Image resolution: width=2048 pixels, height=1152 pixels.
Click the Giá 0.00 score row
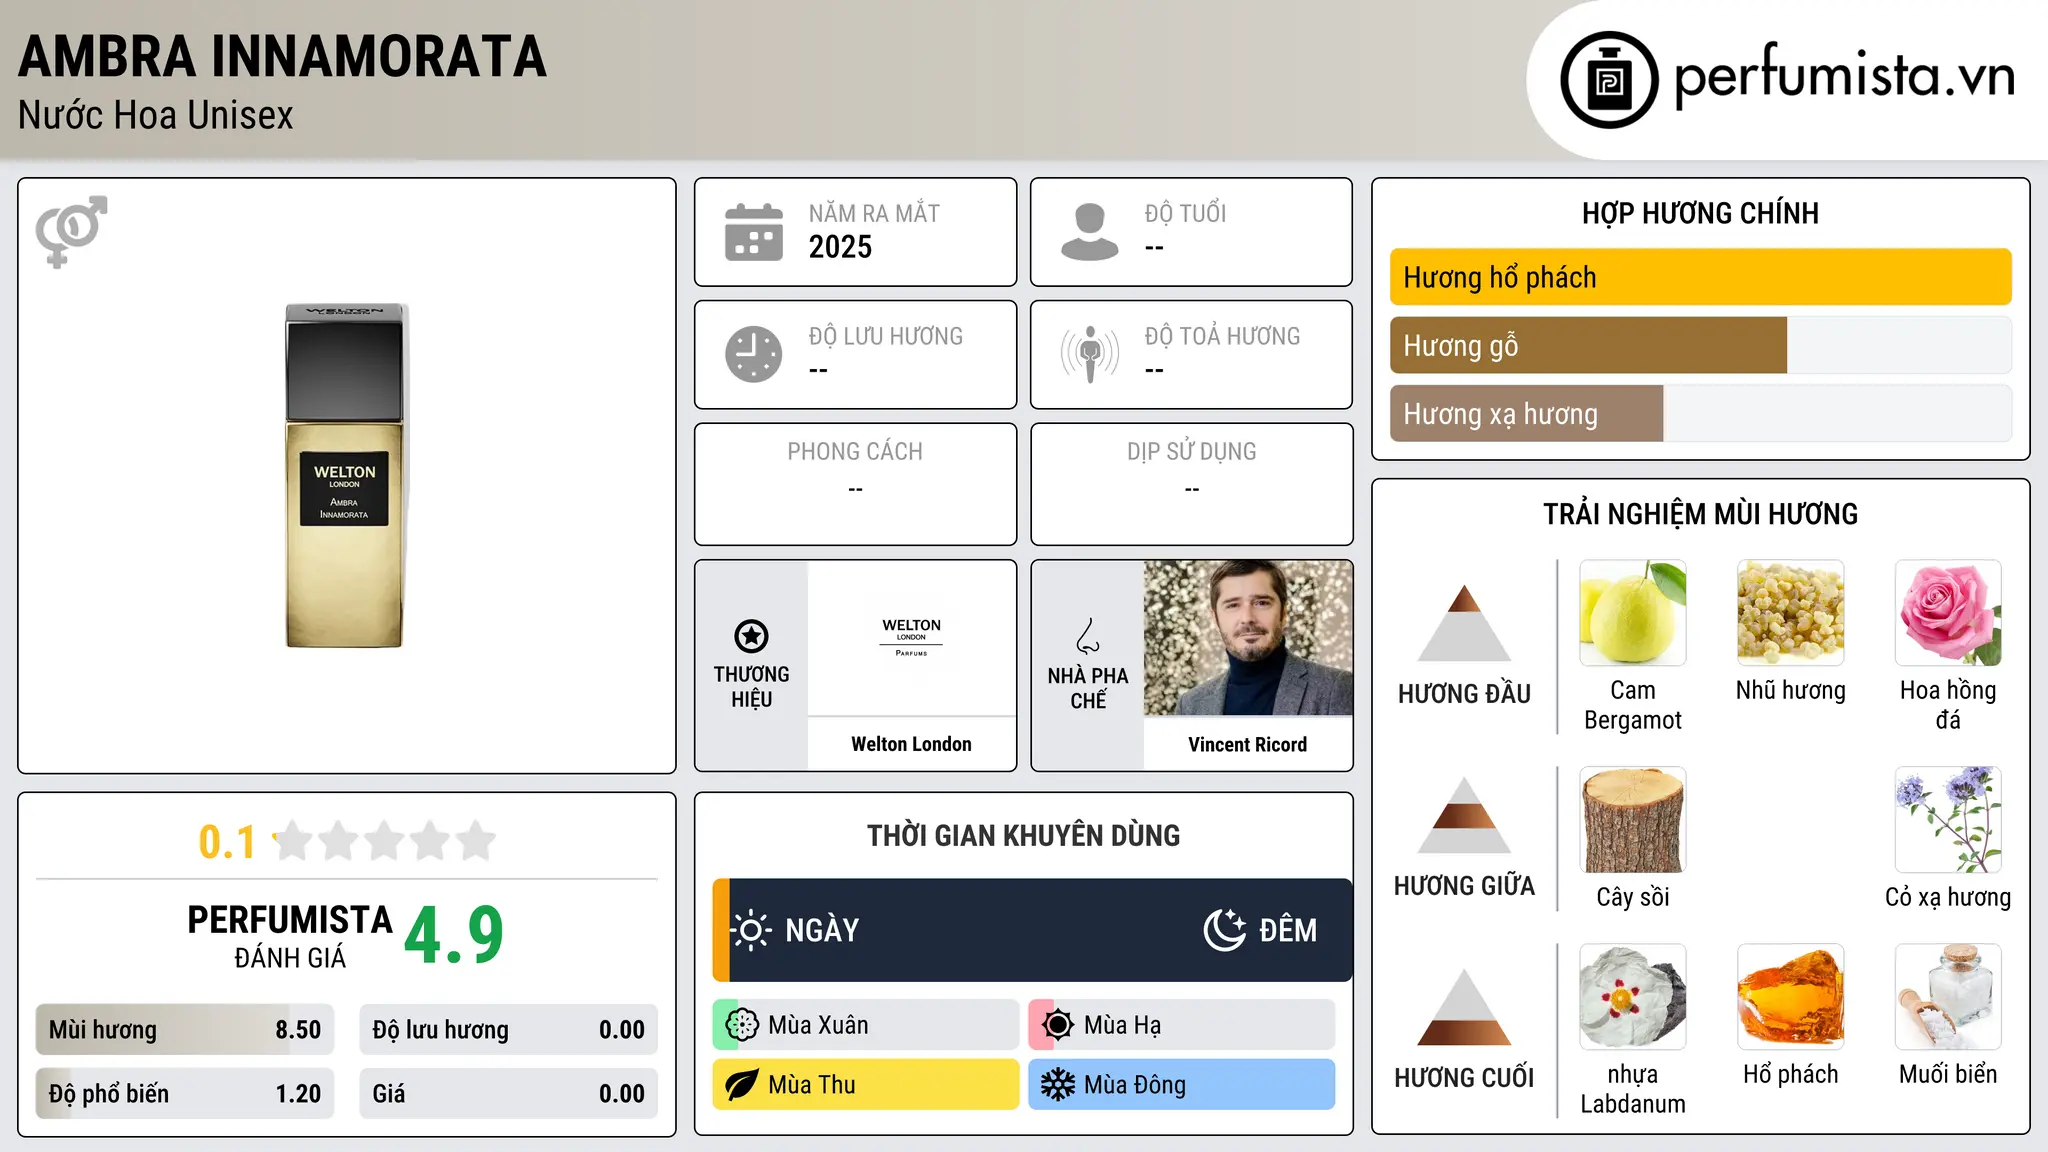pyautogui.click(x=508, y=1094)
